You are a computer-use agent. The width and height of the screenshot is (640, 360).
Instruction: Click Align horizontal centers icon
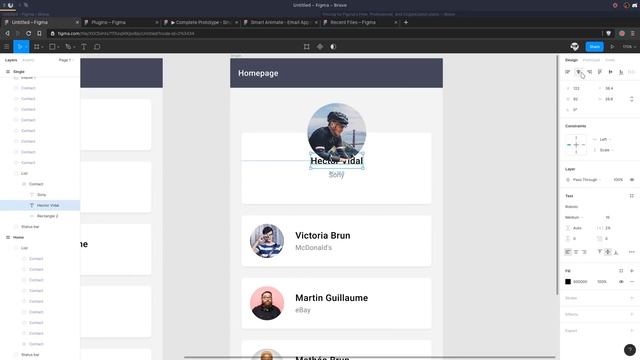[578, 72]
